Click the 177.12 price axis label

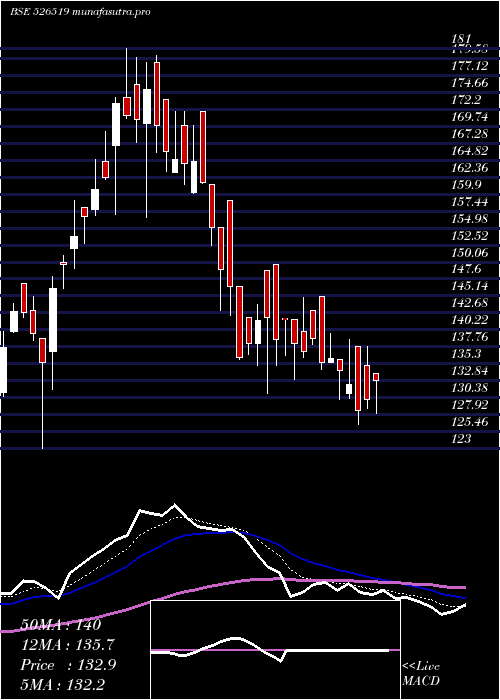(470, 67)
